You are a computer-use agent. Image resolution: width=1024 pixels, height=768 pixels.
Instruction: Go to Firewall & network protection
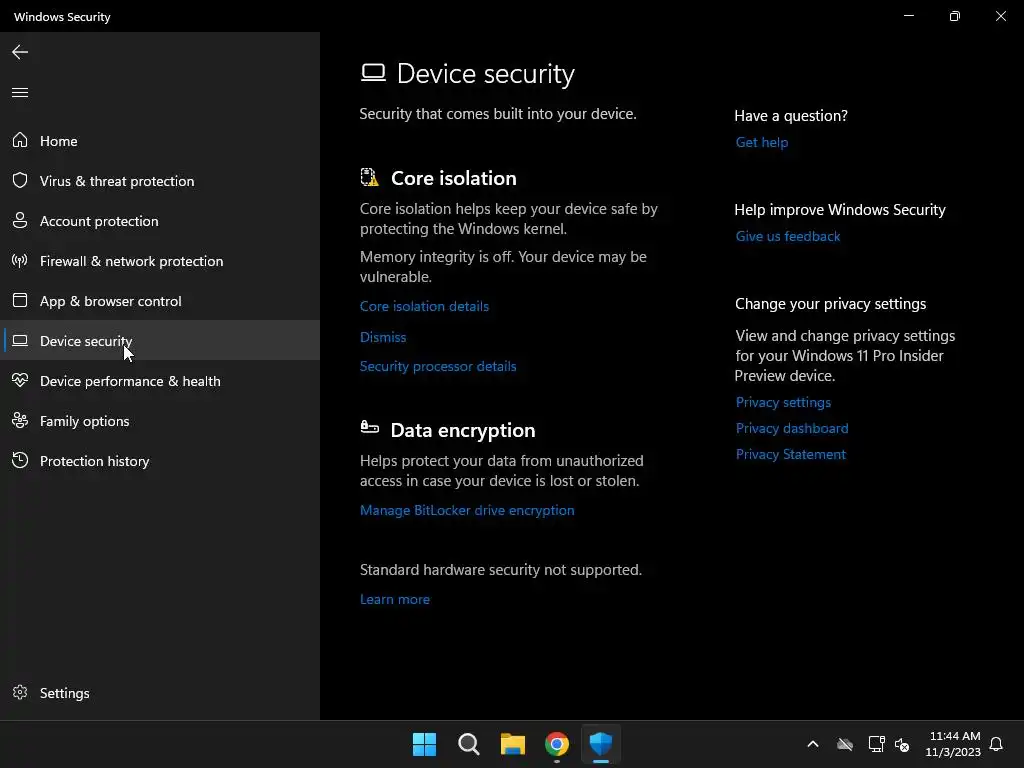[x=161, y=261]
